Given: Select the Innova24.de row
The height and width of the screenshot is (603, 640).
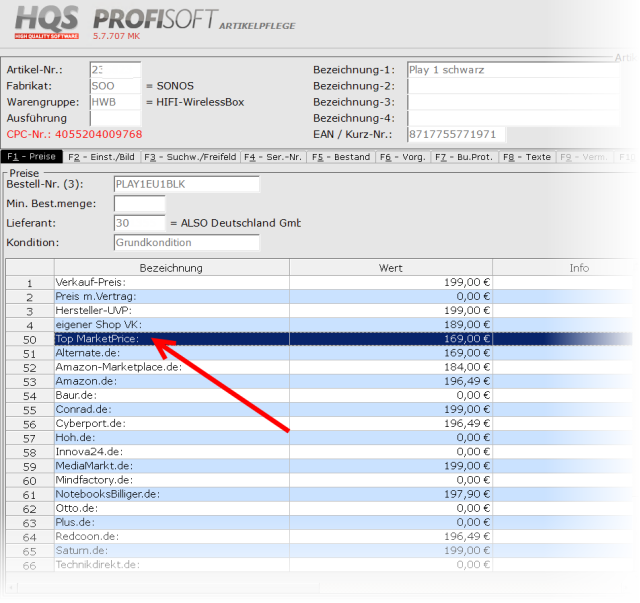Looking at the screenshot, I should 319,452.
